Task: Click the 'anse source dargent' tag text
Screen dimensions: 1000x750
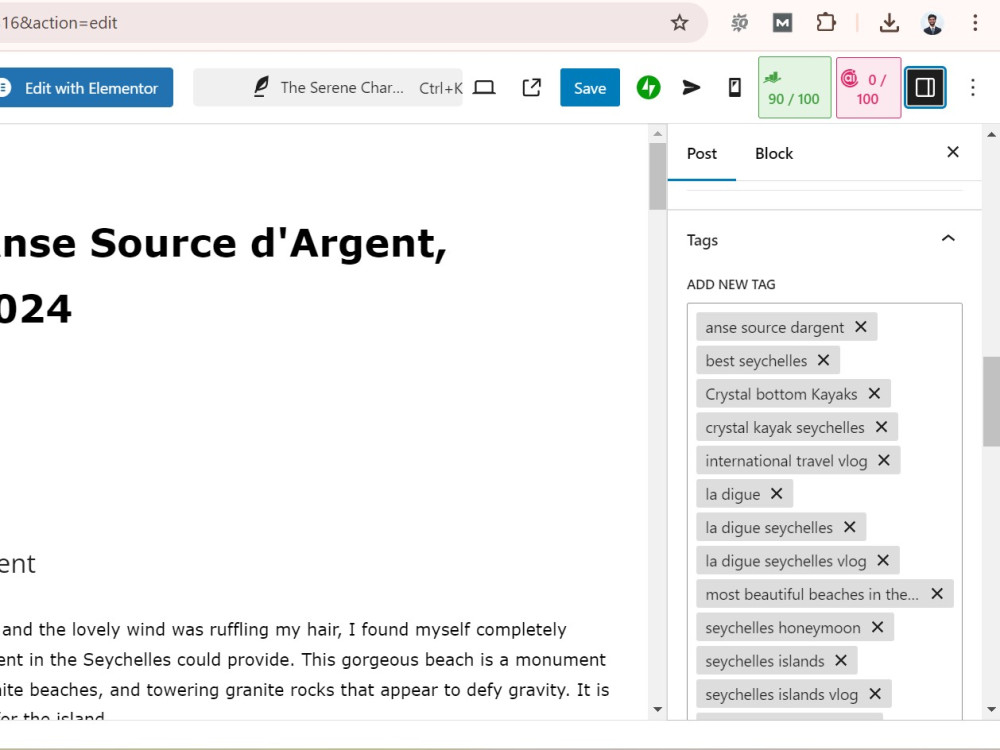Action: point(774,327)
